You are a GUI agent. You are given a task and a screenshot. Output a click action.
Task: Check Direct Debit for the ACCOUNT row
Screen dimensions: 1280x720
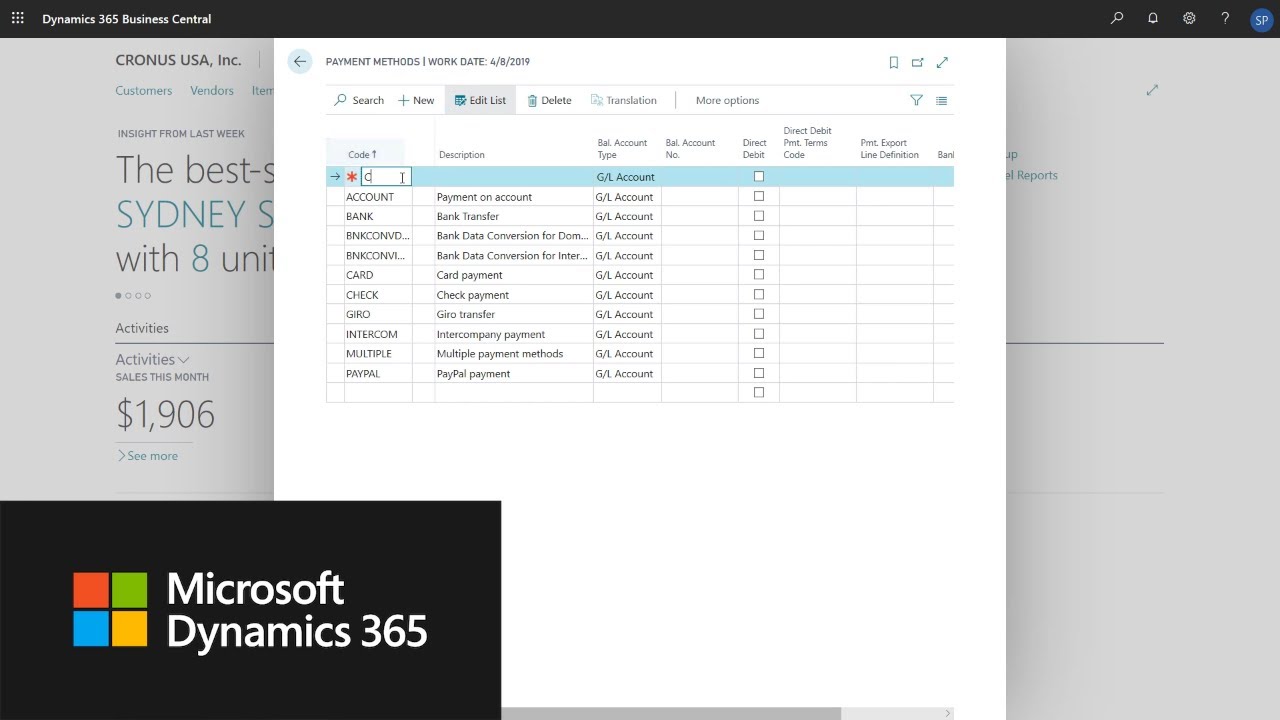point(758,197)
